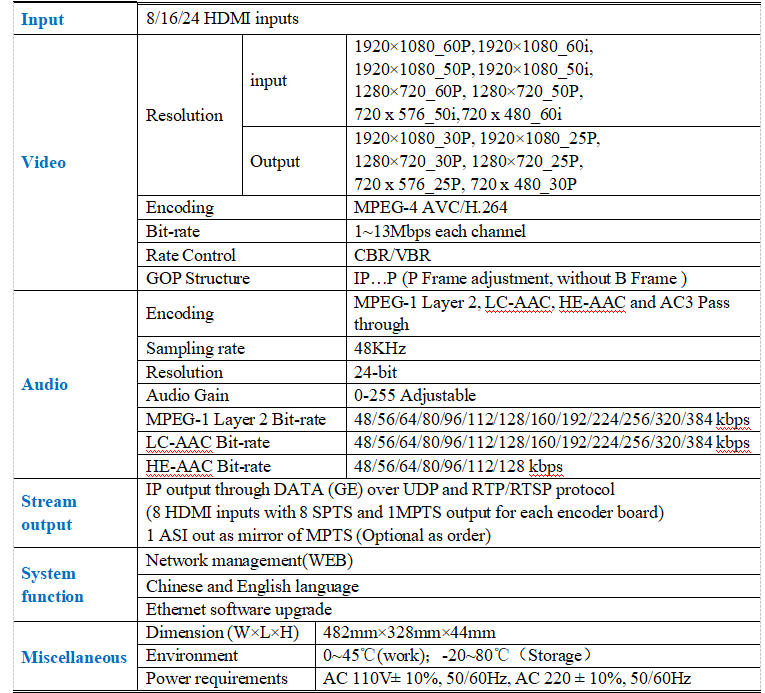Click the LC-AAC Bit-rate label
Screen dimensions: 765x693
[208, 442]
